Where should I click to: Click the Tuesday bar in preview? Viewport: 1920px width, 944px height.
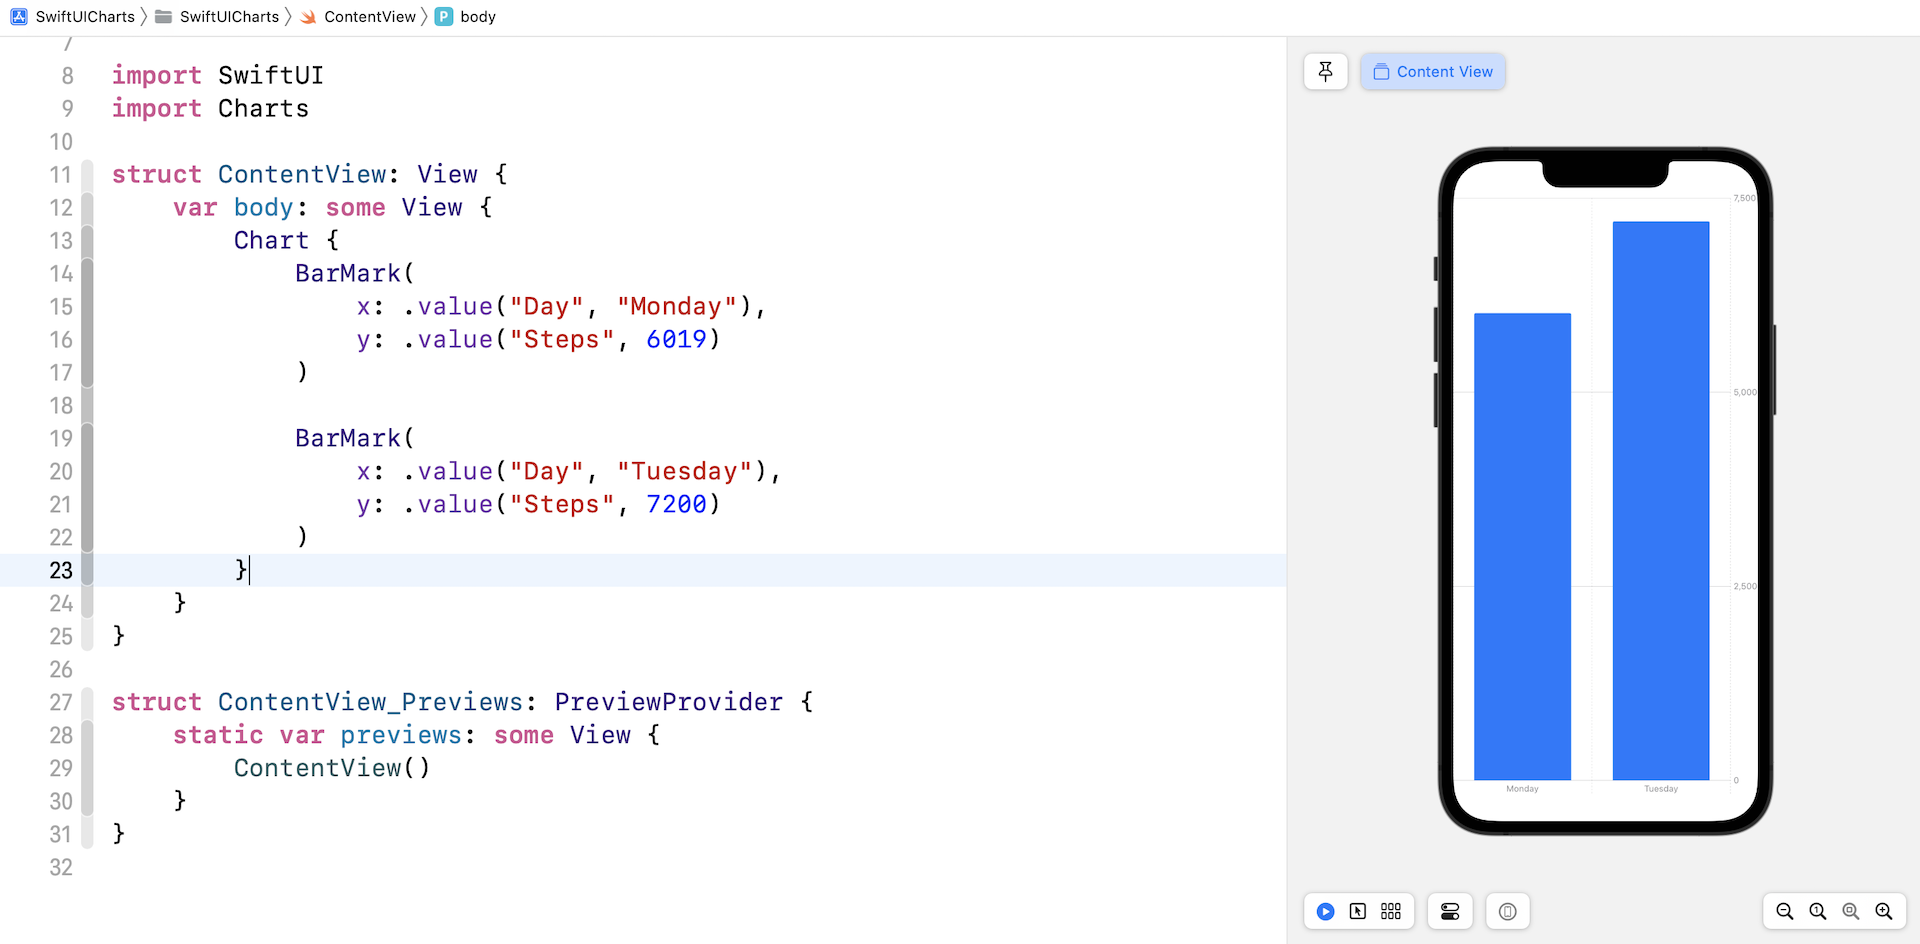click(1660, 500)
